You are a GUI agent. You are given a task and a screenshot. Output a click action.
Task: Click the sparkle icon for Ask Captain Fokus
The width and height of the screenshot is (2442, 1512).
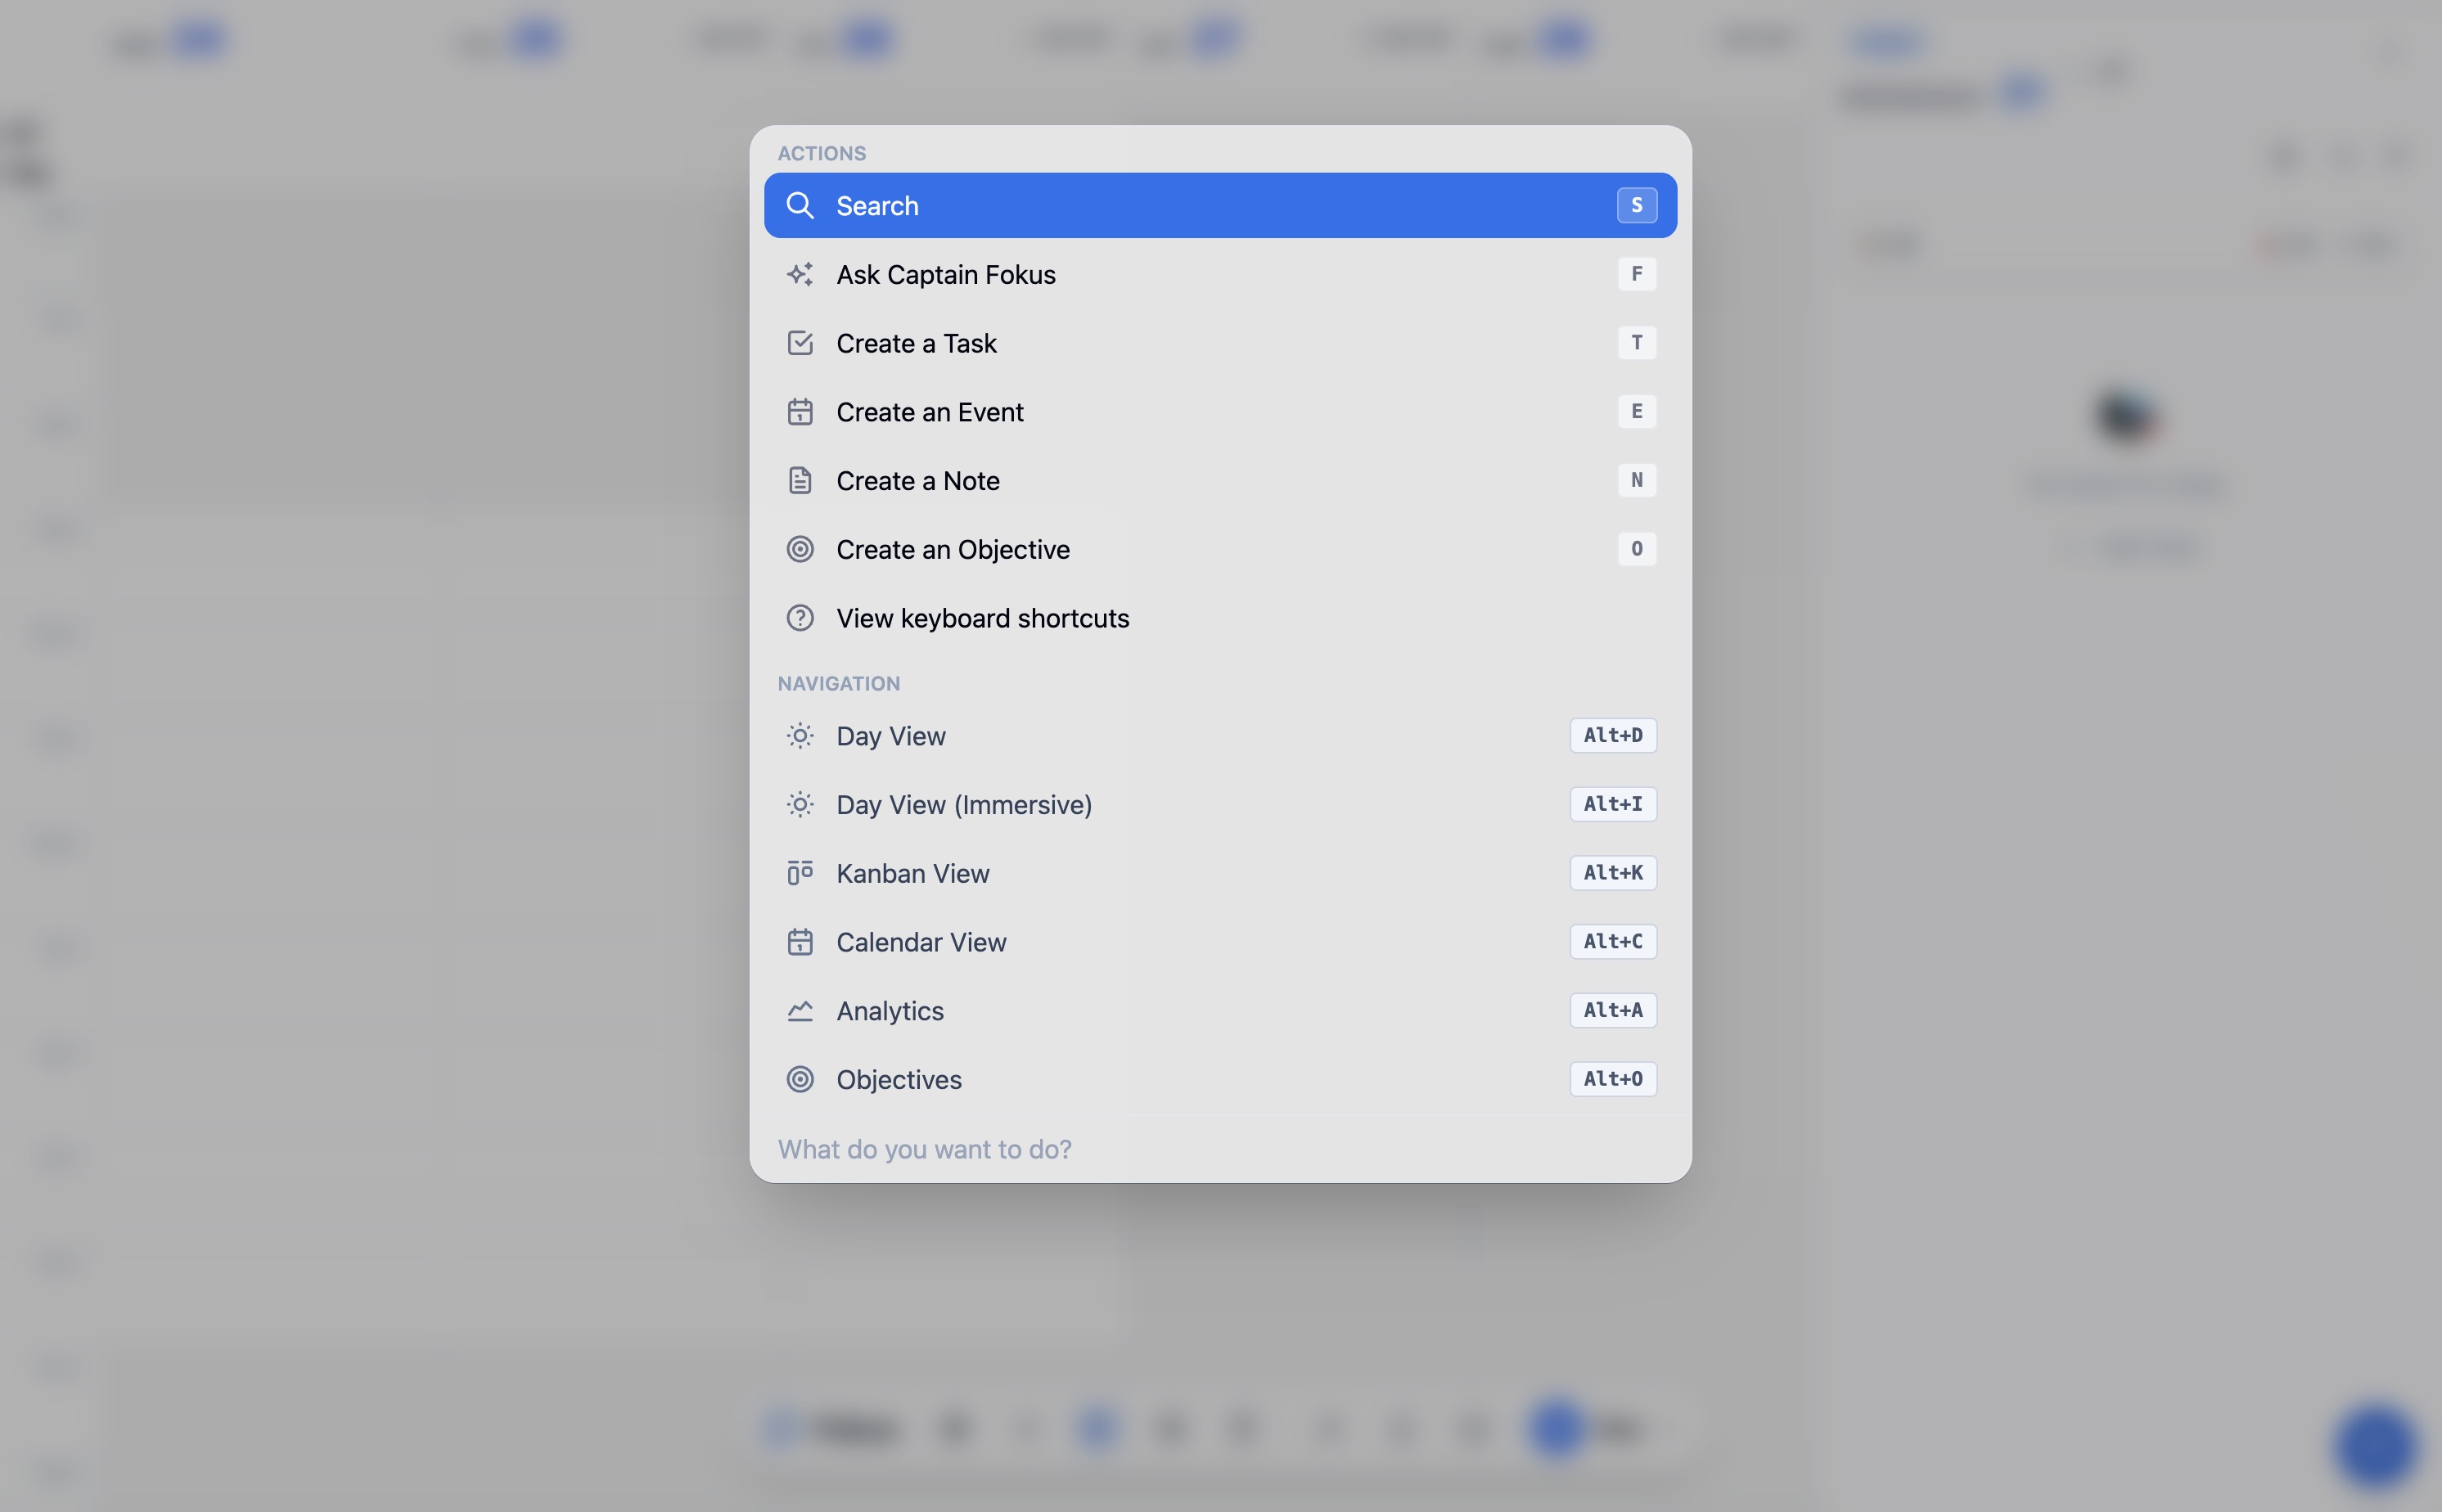point(799,274)
